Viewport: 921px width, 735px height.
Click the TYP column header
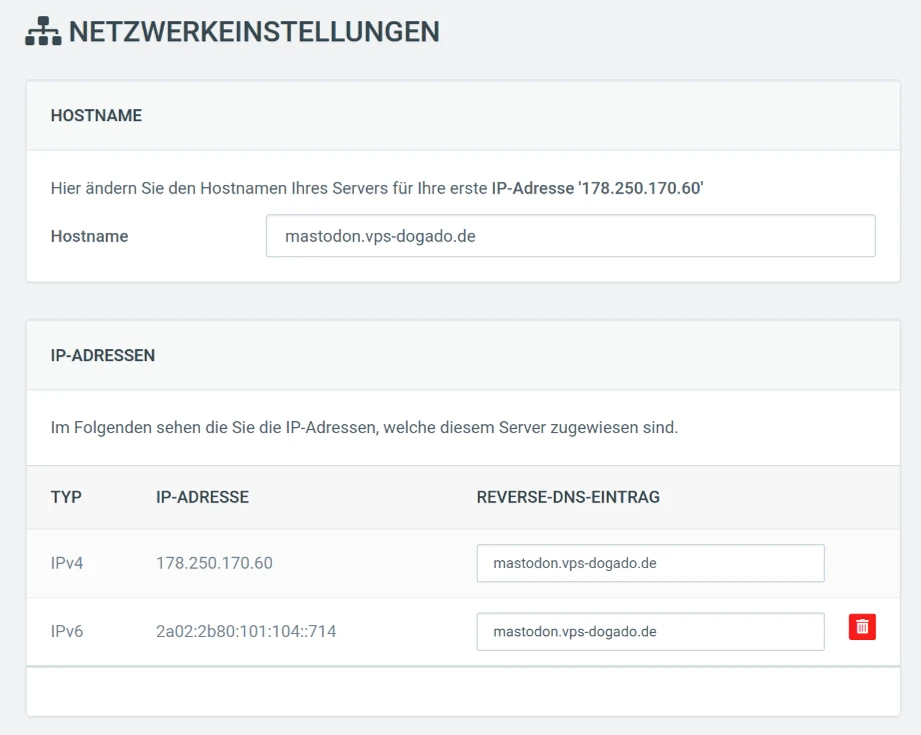click(x=66, y=497)
